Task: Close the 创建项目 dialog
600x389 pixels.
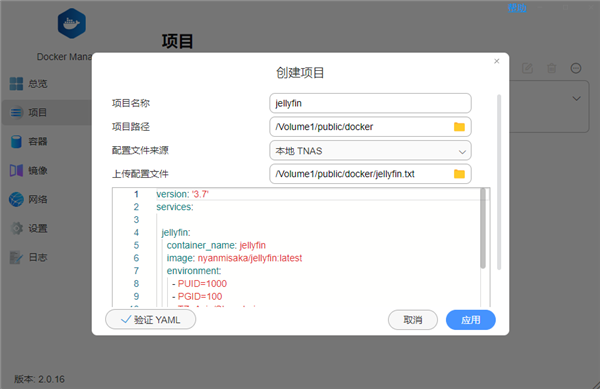Action: coord(497,61)
